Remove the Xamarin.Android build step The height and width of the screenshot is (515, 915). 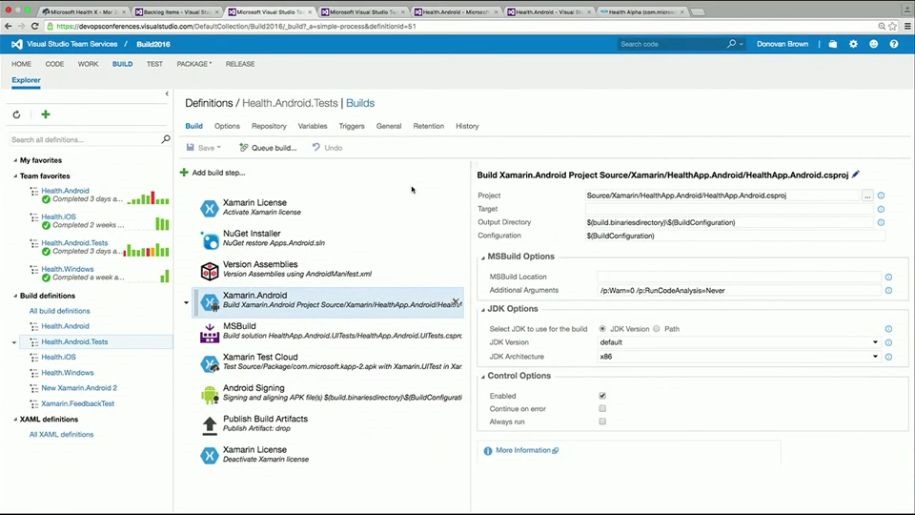(x=456, y=301)
